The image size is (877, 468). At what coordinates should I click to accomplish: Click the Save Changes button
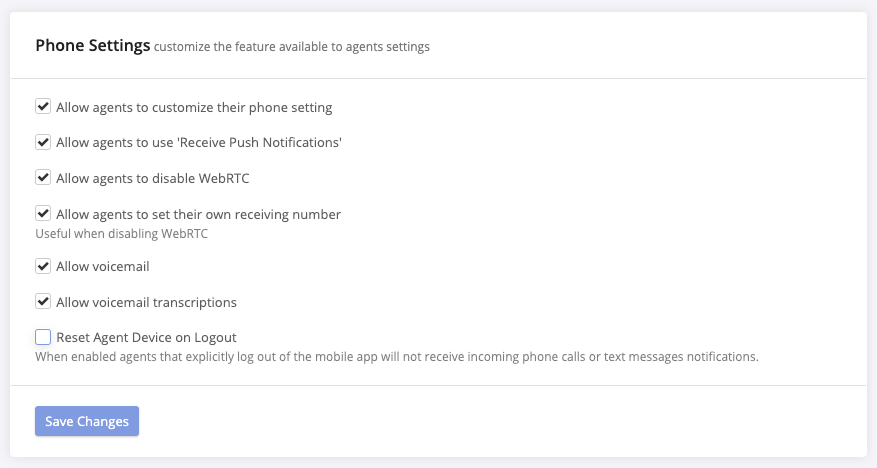coord(87,421)
